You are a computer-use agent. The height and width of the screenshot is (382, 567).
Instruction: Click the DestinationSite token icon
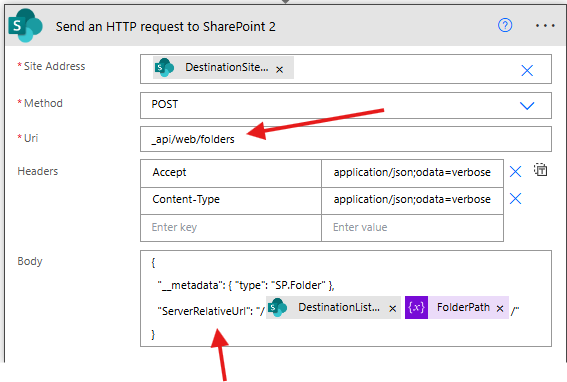click(164, 68)
